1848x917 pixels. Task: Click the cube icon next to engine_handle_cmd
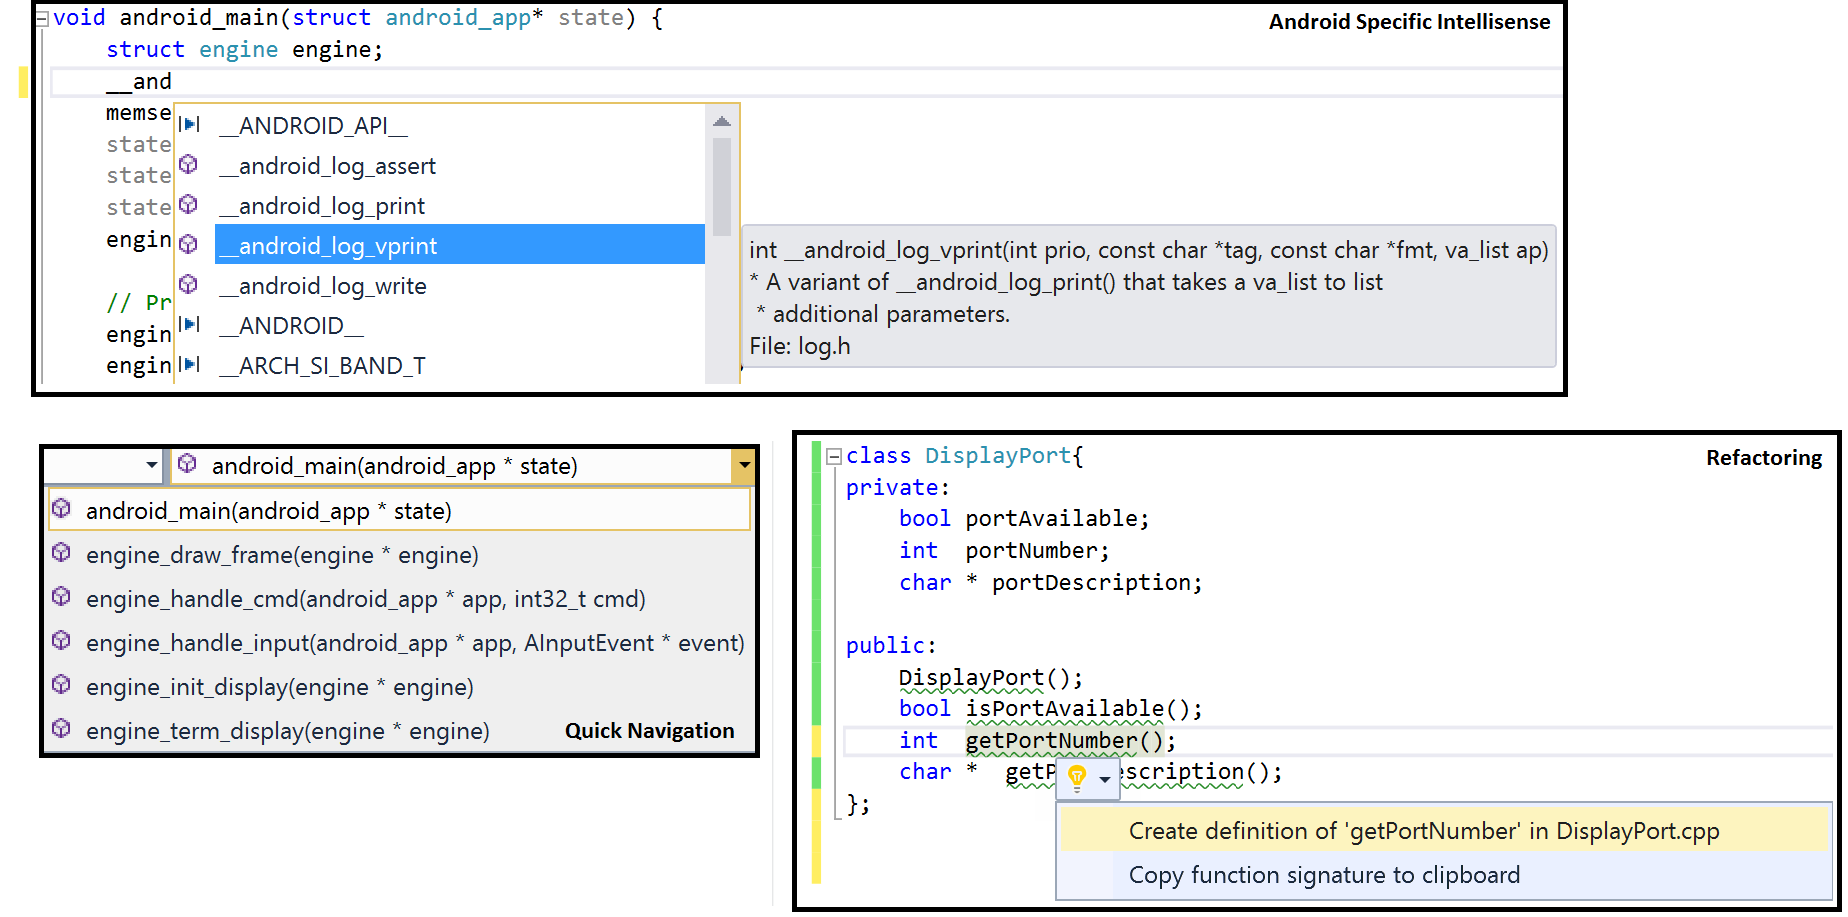point(62,597)
